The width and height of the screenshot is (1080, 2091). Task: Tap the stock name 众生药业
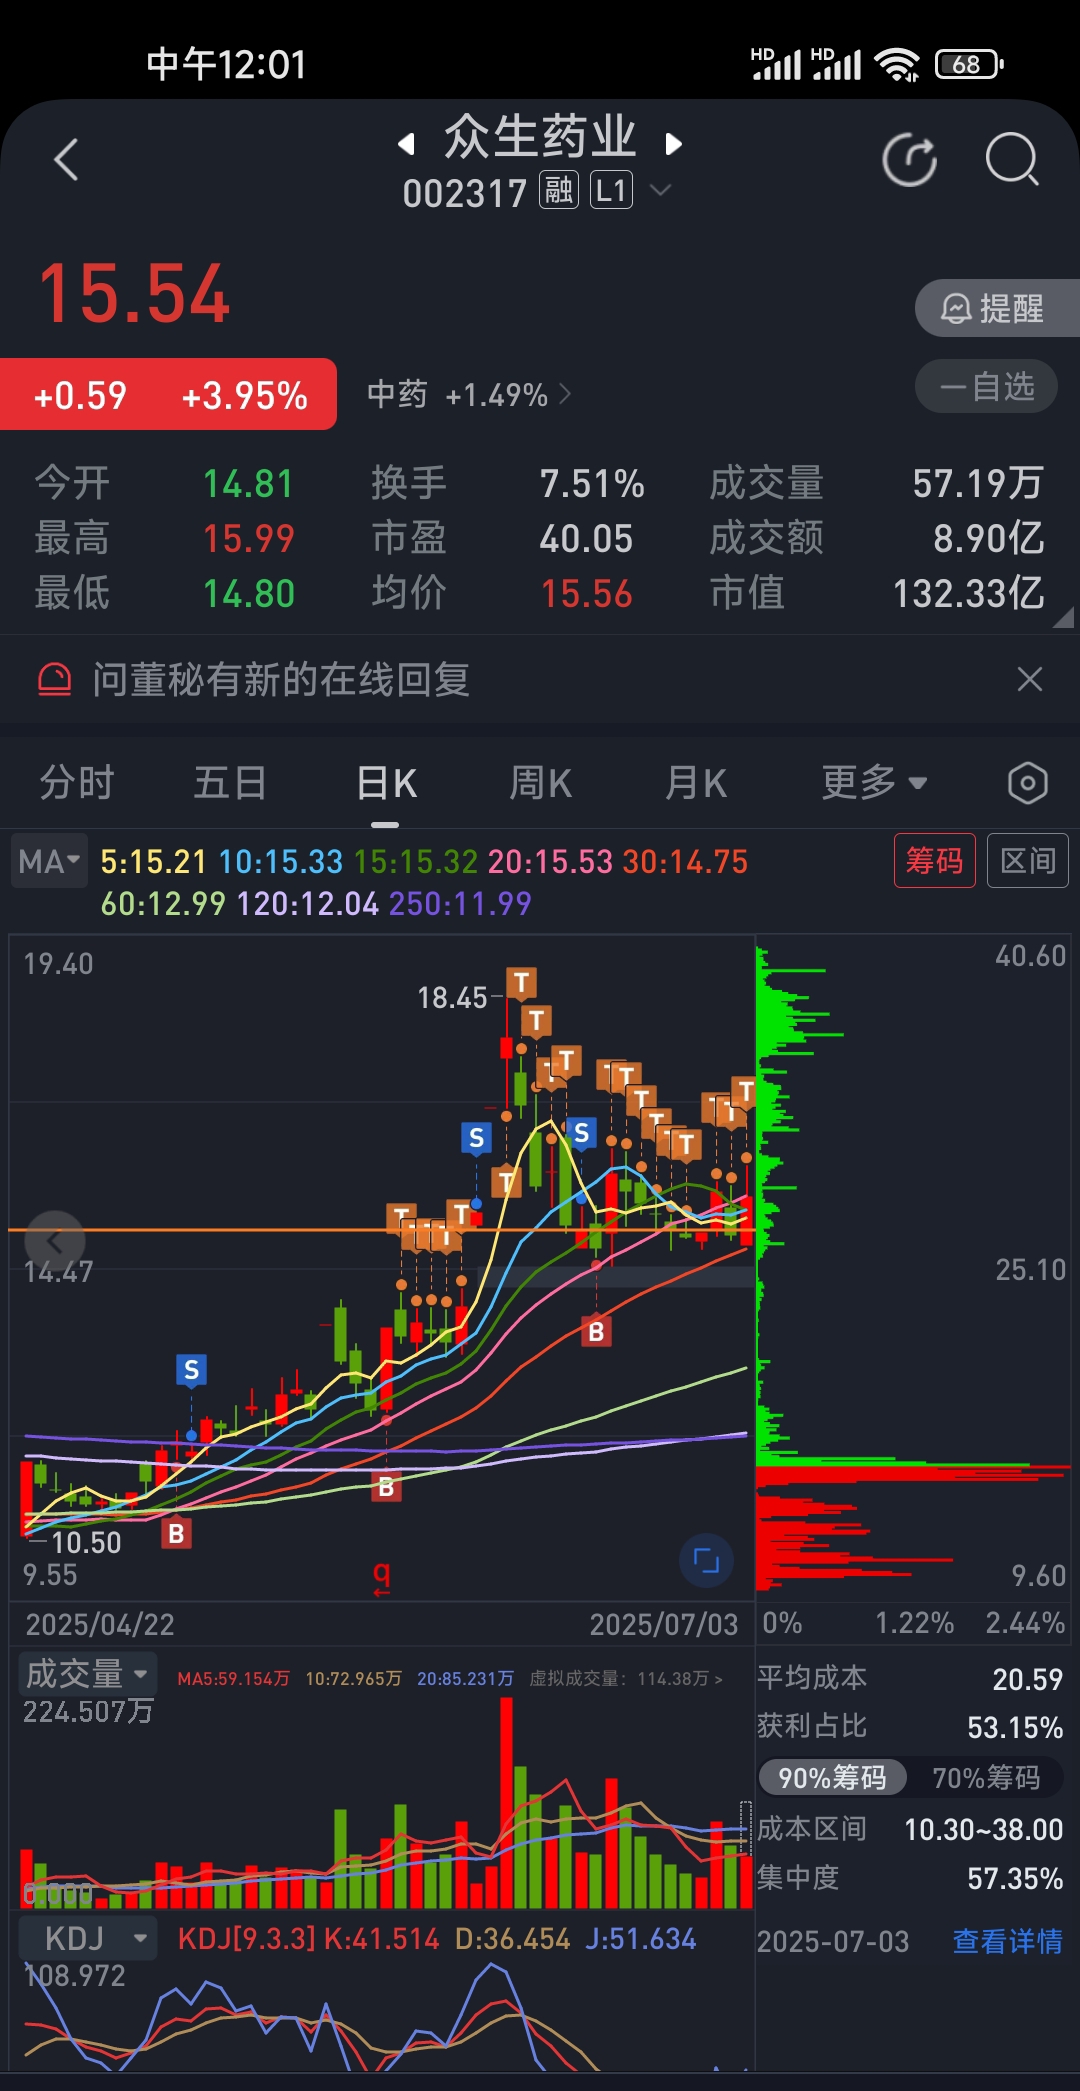540,138
